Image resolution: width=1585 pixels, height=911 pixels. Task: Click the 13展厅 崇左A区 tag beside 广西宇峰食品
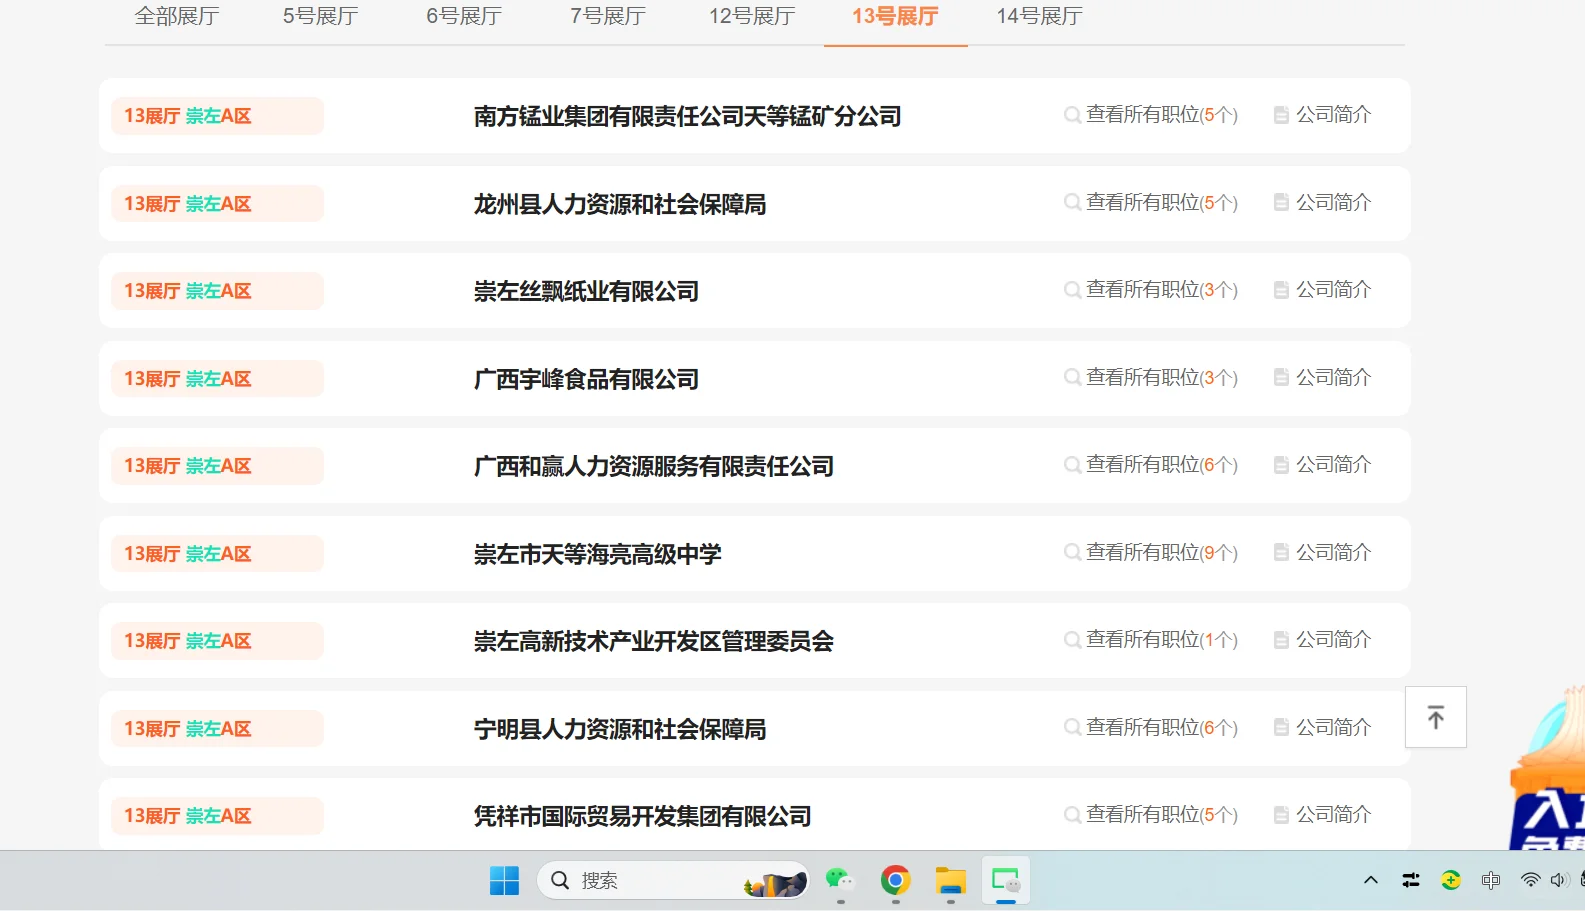[217, 379]
